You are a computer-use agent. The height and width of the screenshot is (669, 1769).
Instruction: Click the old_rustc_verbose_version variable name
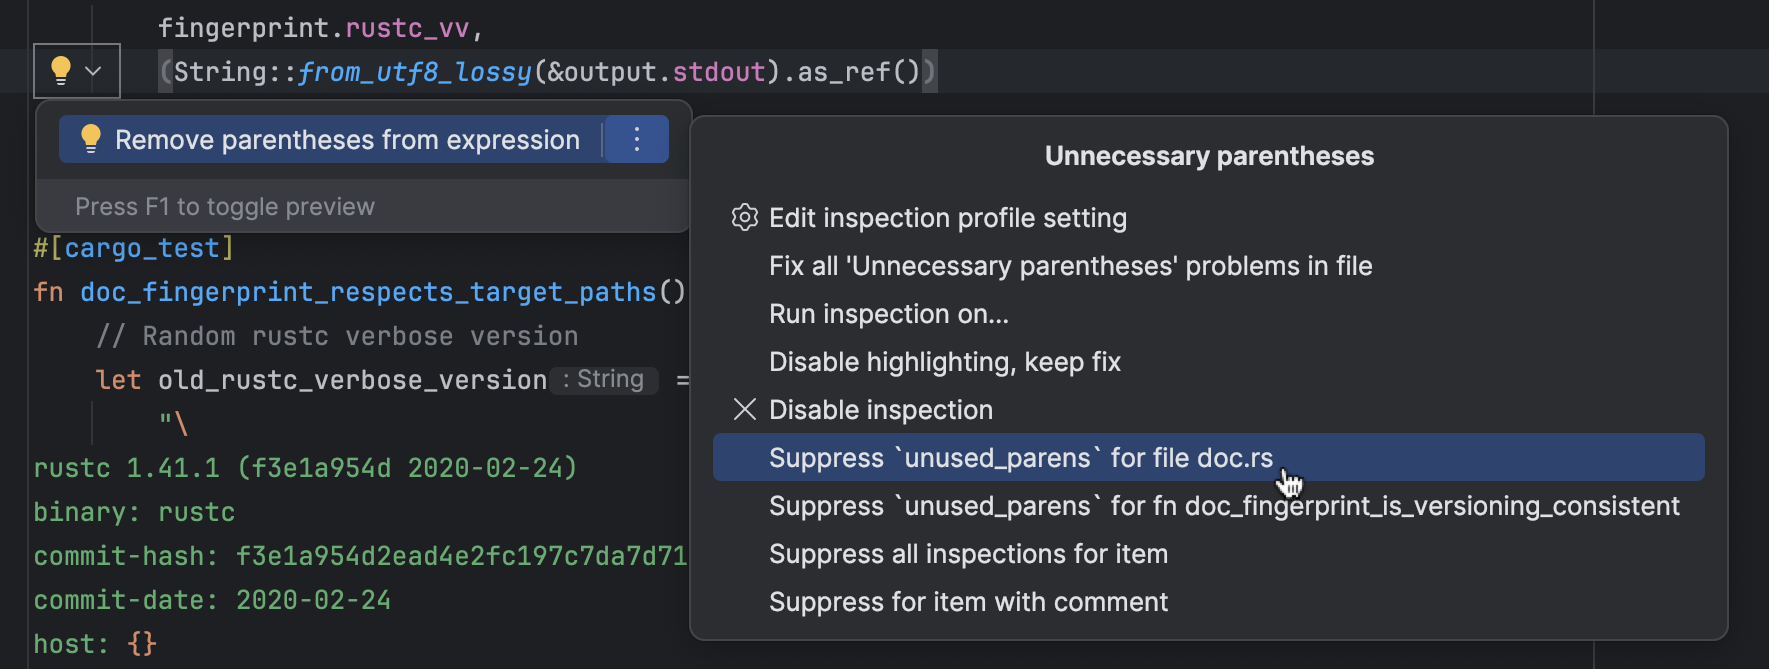pos(352,380)
